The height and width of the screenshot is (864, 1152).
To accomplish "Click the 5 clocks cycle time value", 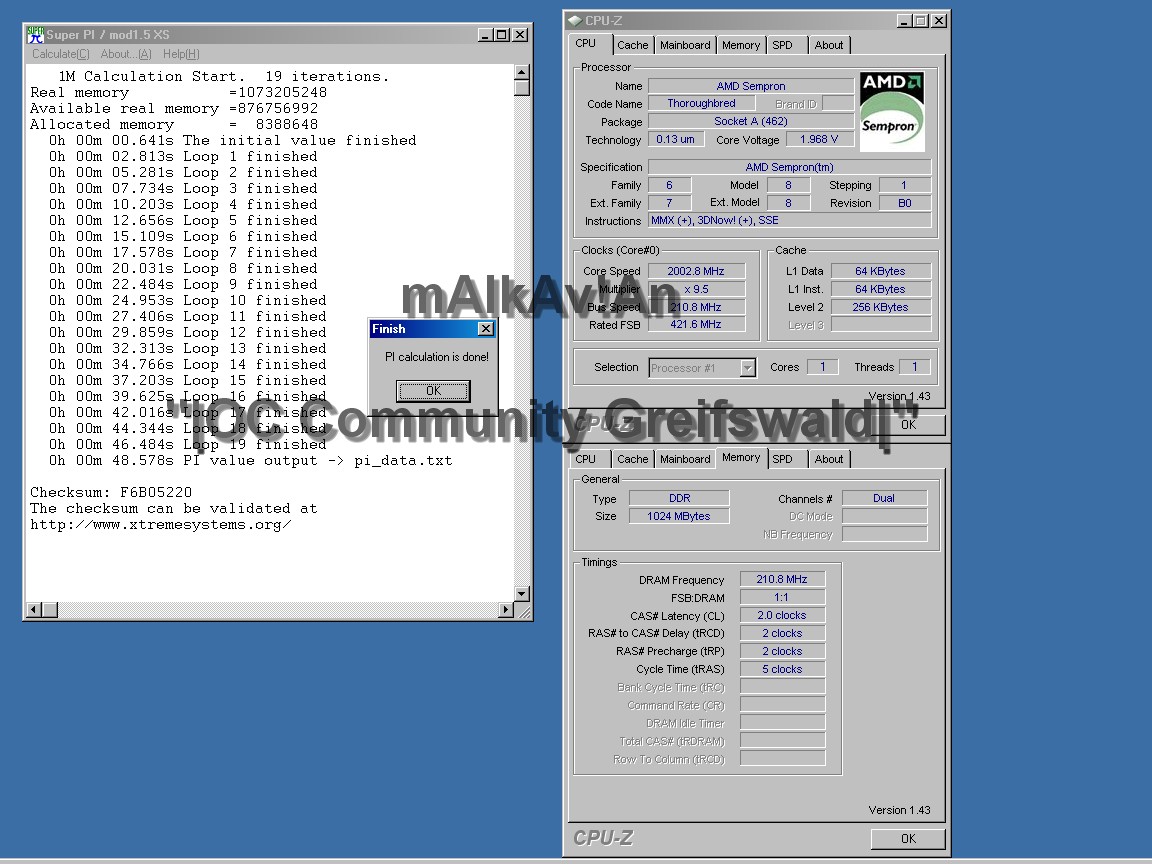I will 782,669.
